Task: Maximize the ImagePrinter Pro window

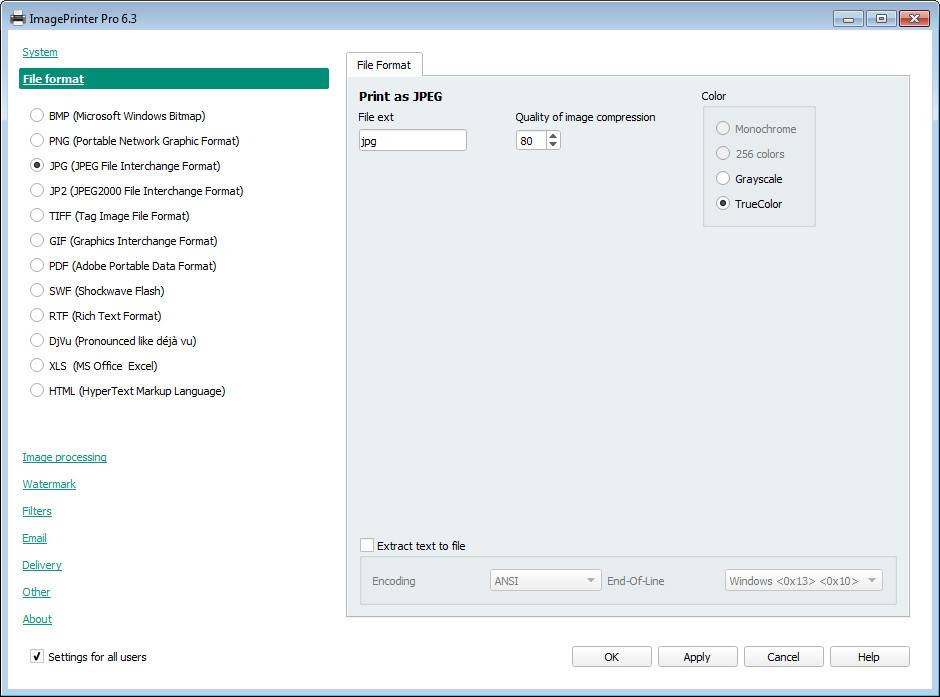Action: [x=881, y=19]
